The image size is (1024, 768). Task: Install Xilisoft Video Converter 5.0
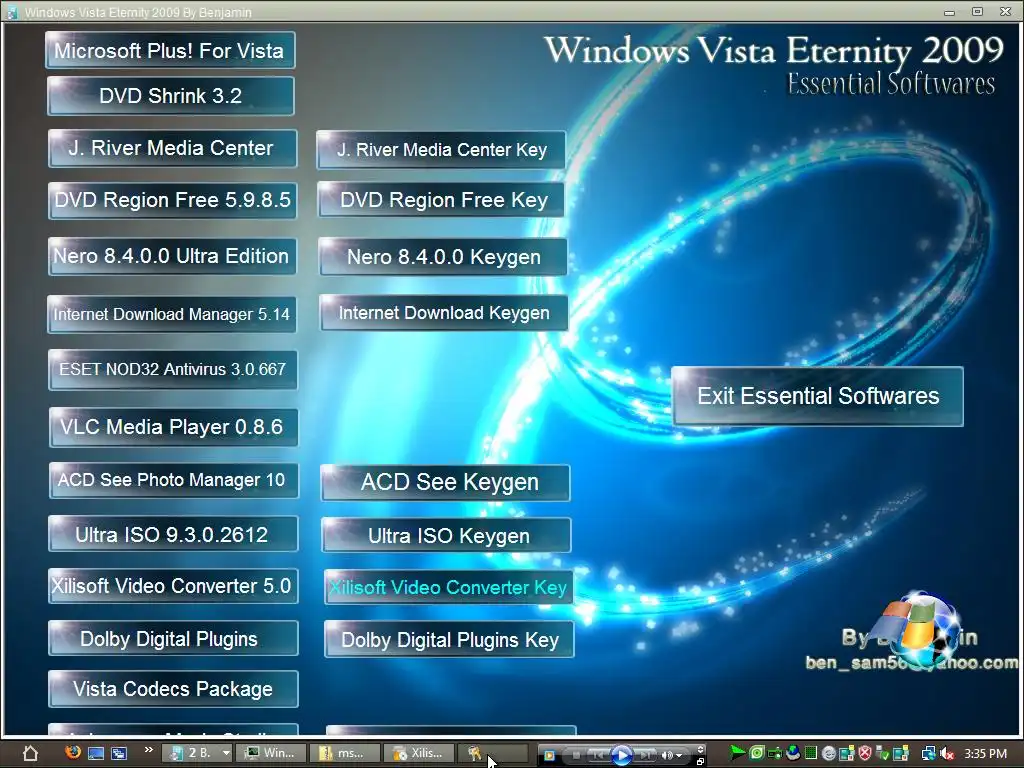click(173, 586)
